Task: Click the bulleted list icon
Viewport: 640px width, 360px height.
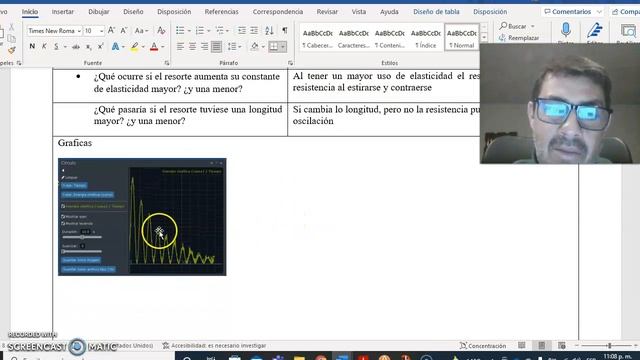Action: tap(180, 31)
